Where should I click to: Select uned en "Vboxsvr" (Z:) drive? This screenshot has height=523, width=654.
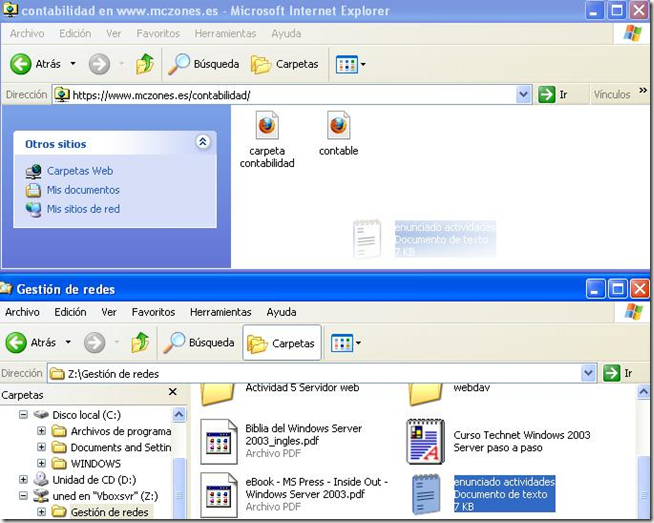[105, 496]
